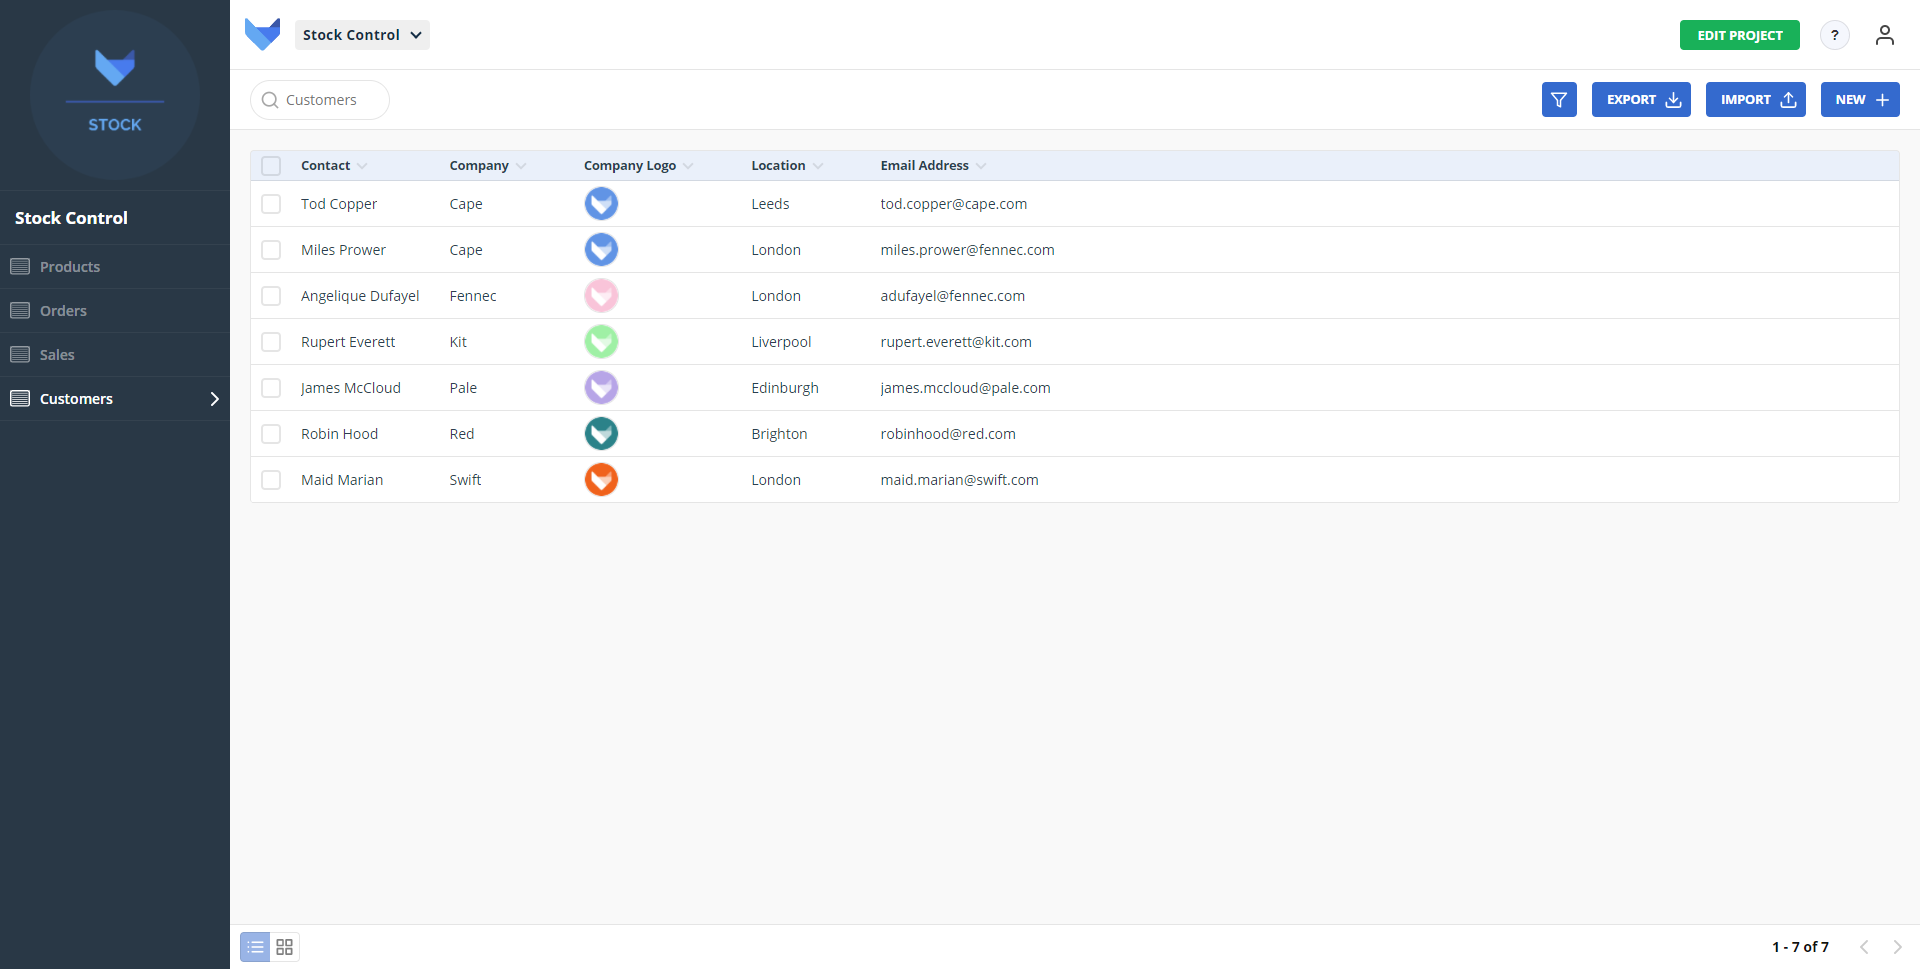Toggle the select-all header checkbox
Viewport: 1920px width, 969px height.
(271, 166)
